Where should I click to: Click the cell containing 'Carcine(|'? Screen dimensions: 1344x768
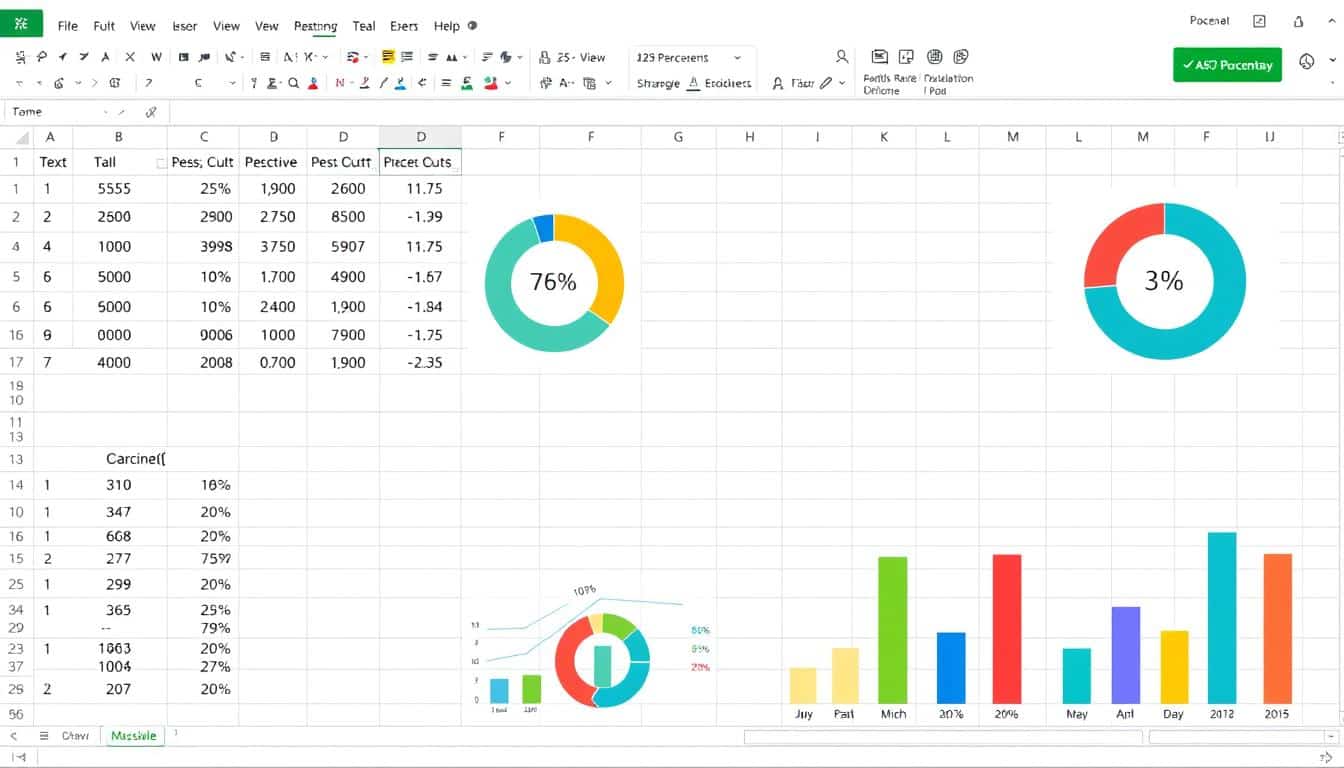point(136,459)
